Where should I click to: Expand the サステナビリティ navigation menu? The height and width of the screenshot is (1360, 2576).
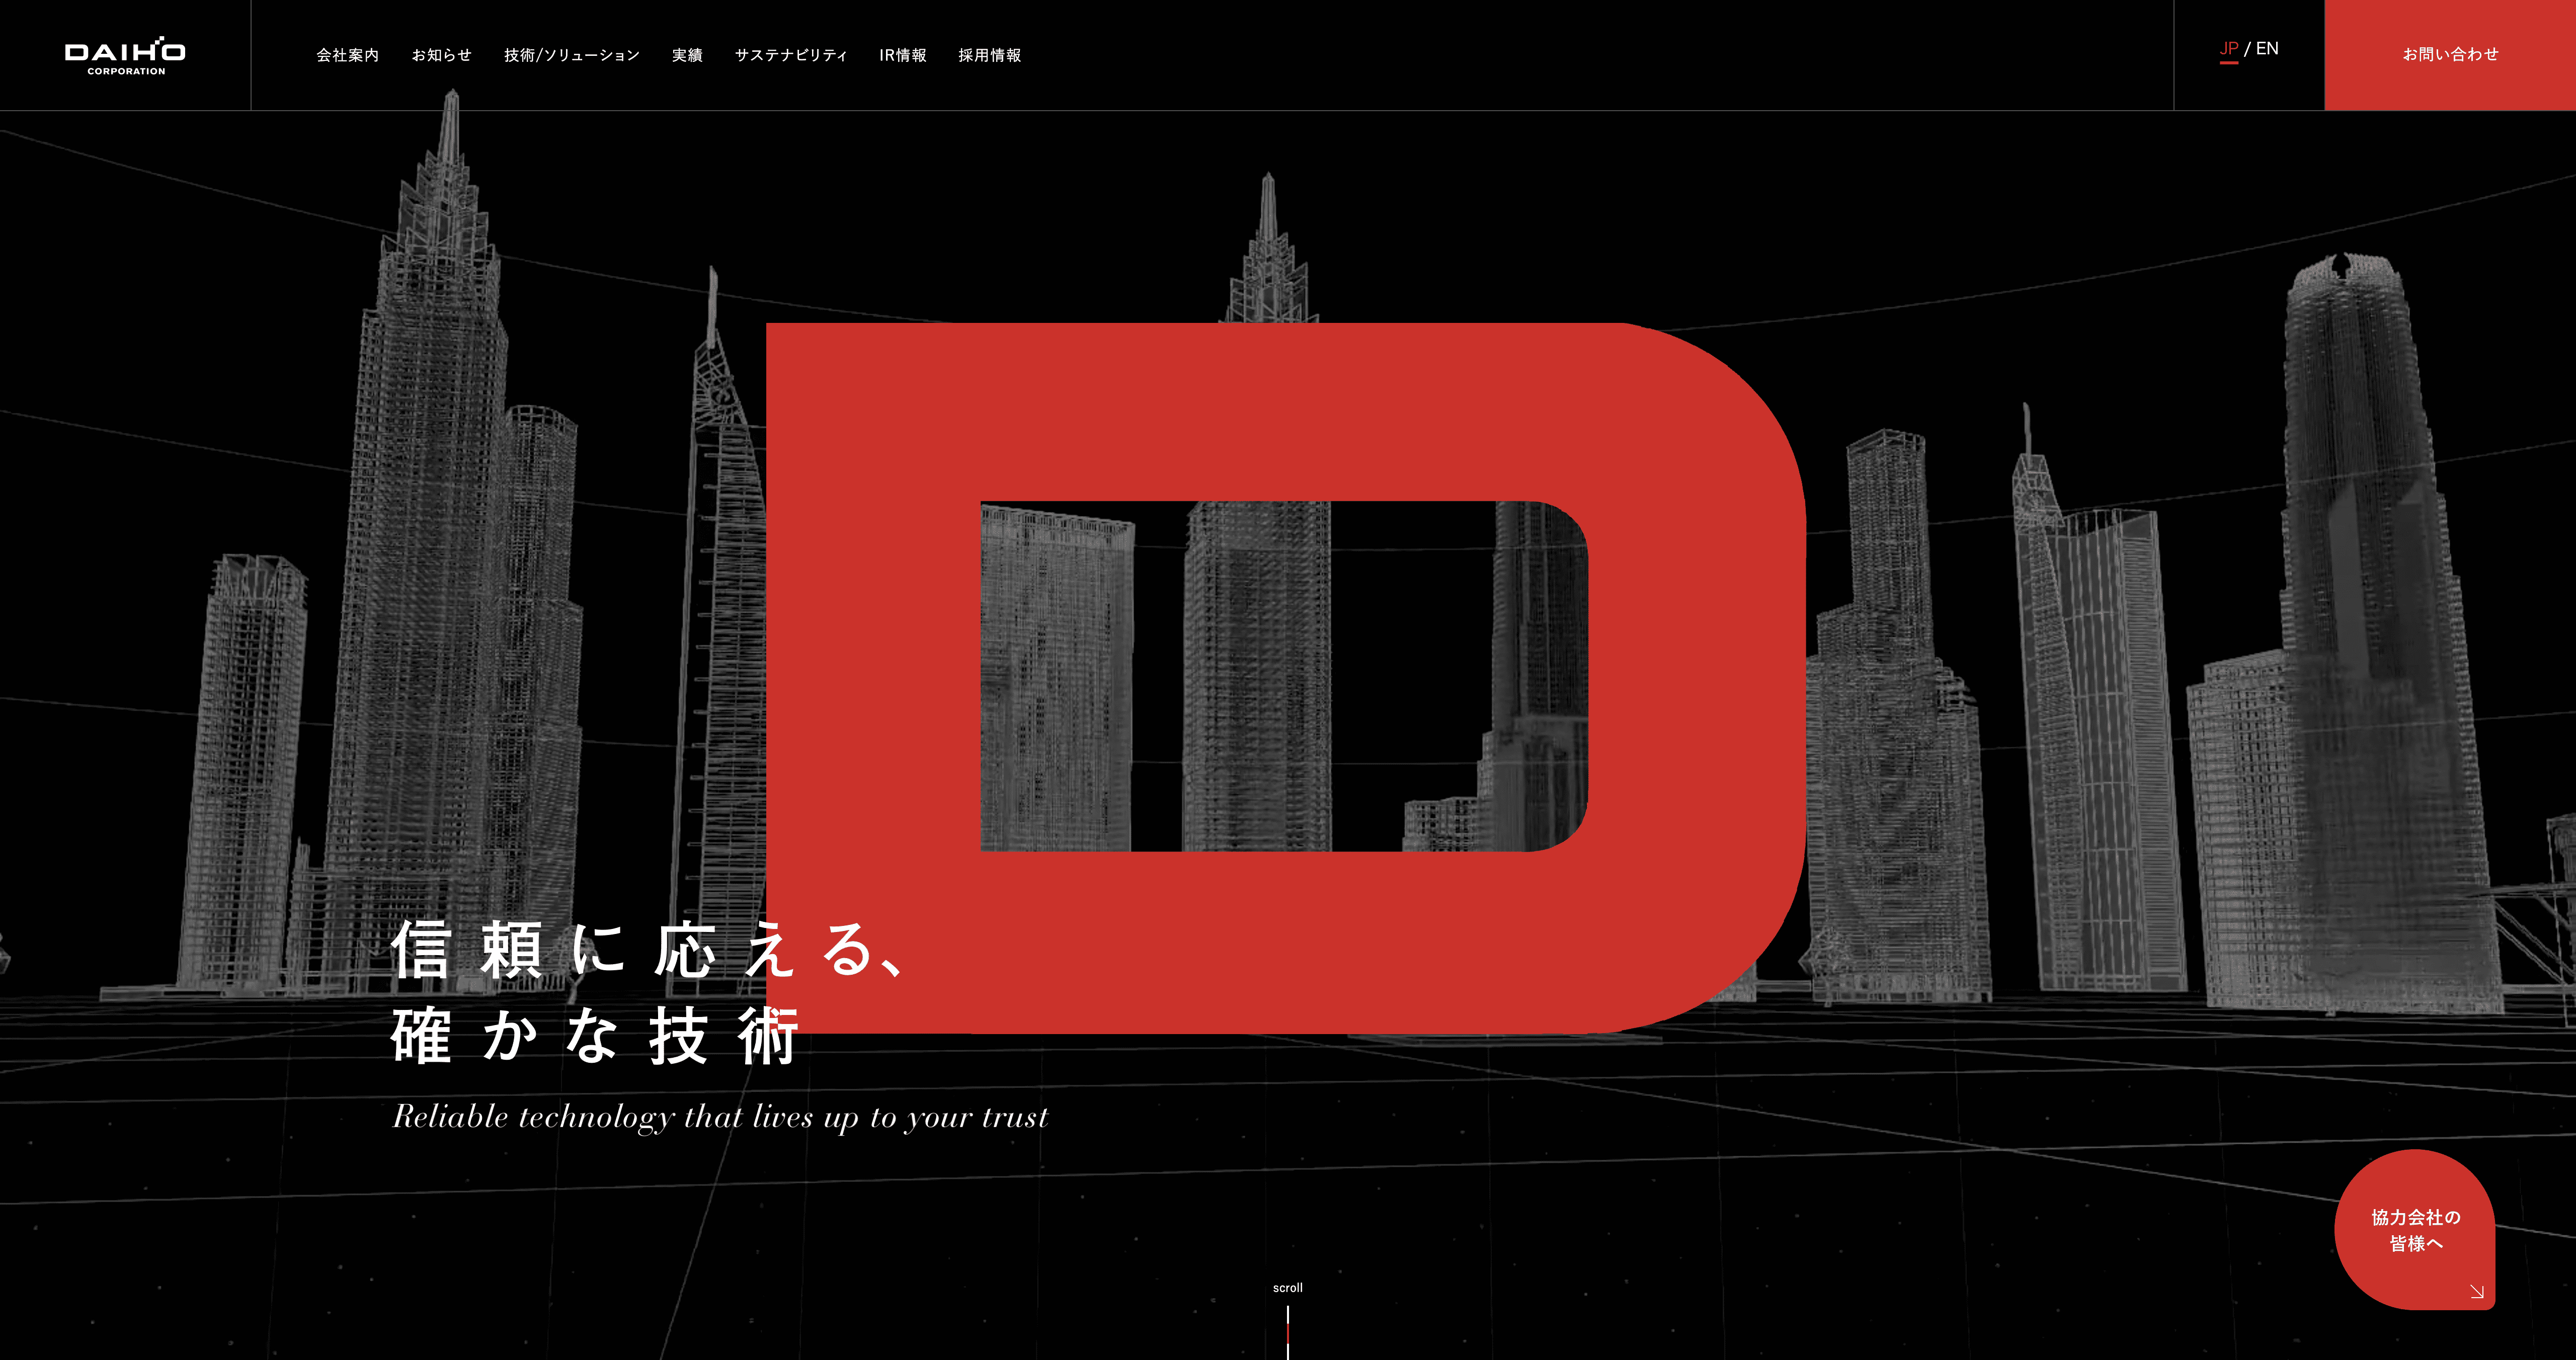(x=790, y=55)
